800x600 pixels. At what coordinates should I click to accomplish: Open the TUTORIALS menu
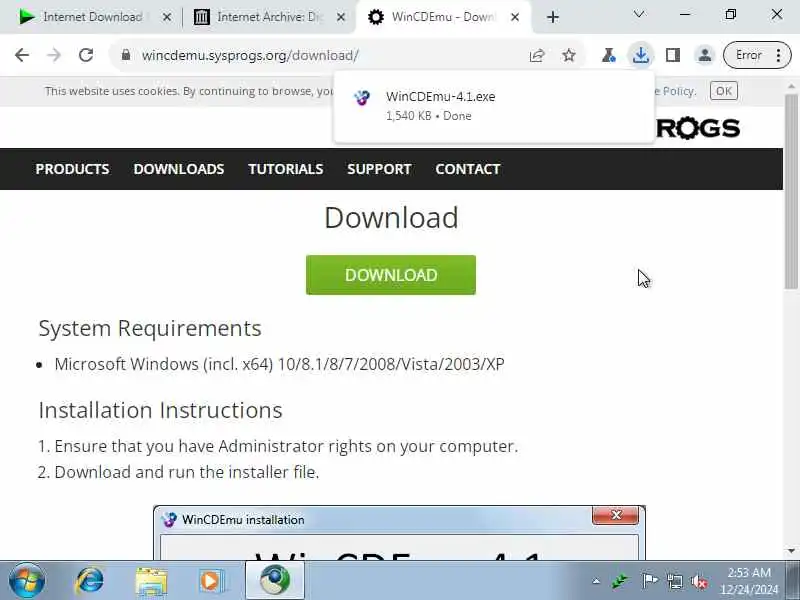coord(286,169)
